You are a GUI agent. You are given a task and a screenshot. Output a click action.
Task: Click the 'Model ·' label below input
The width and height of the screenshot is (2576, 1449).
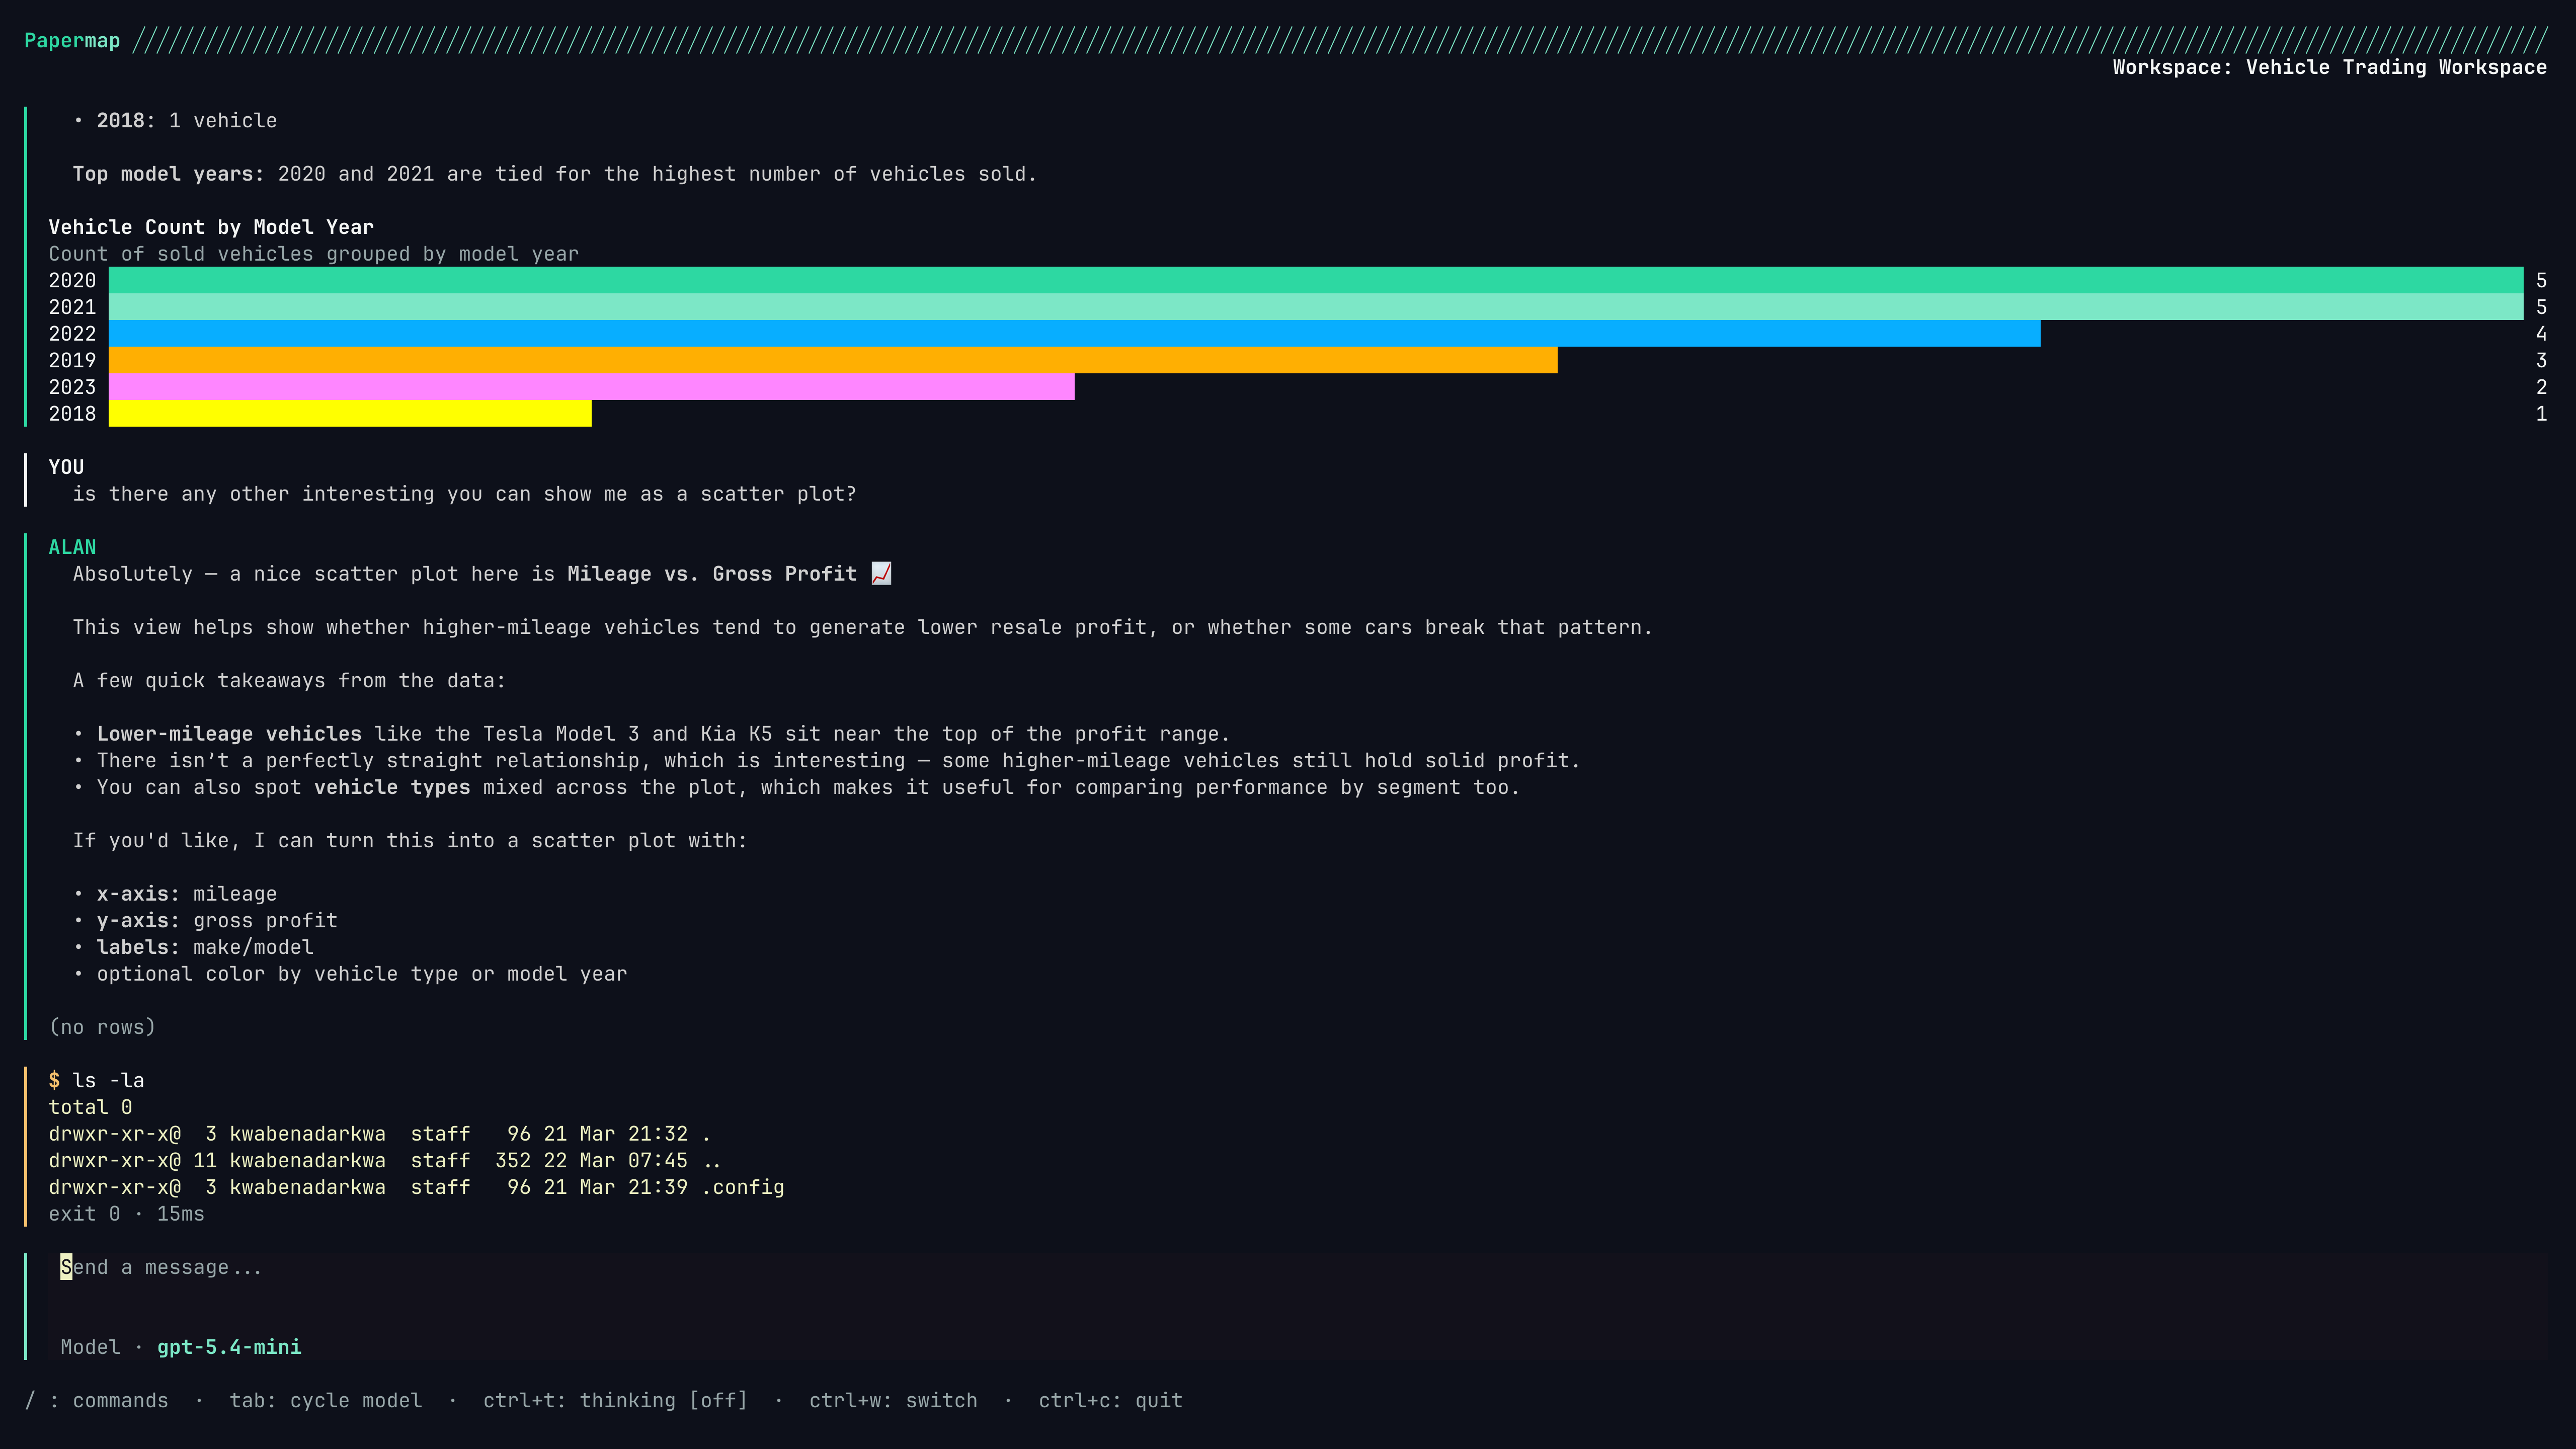(x=102, y=1347)
